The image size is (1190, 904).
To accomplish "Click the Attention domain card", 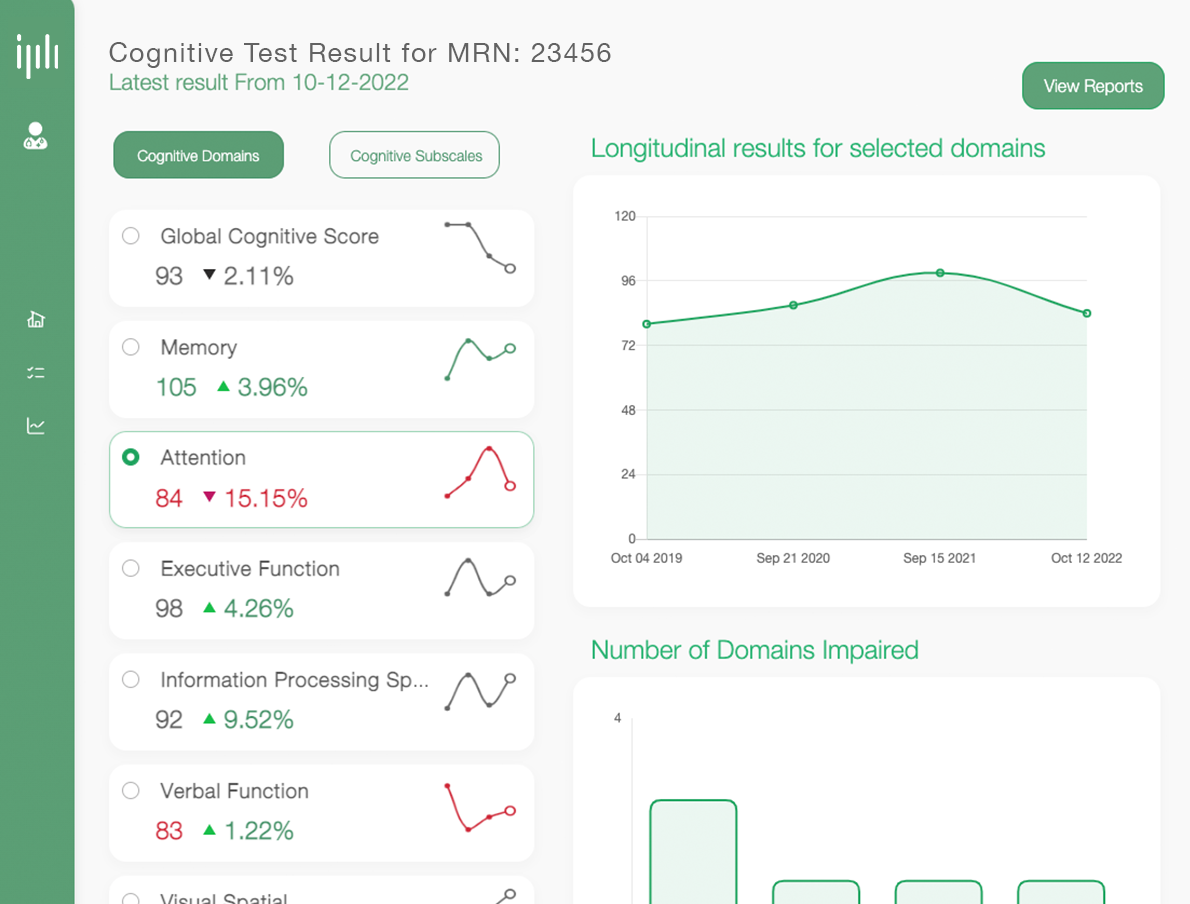I will 321,479.
